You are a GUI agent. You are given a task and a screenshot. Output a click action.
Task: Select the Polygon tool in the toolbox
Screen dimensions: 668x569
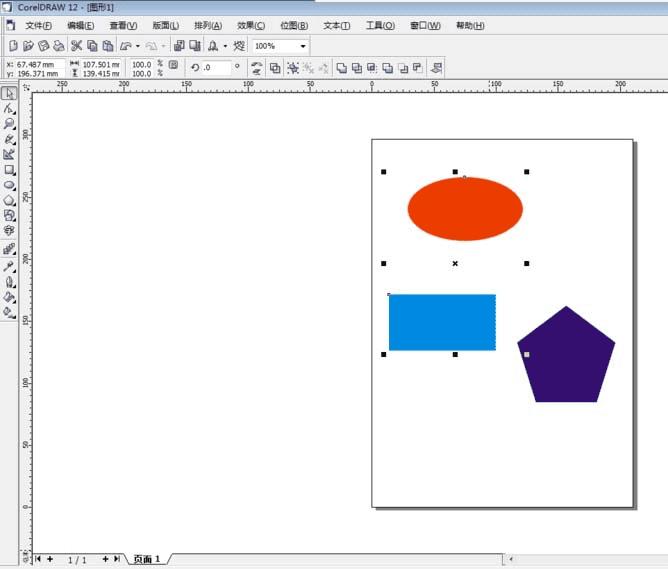(x=9, y=200)
